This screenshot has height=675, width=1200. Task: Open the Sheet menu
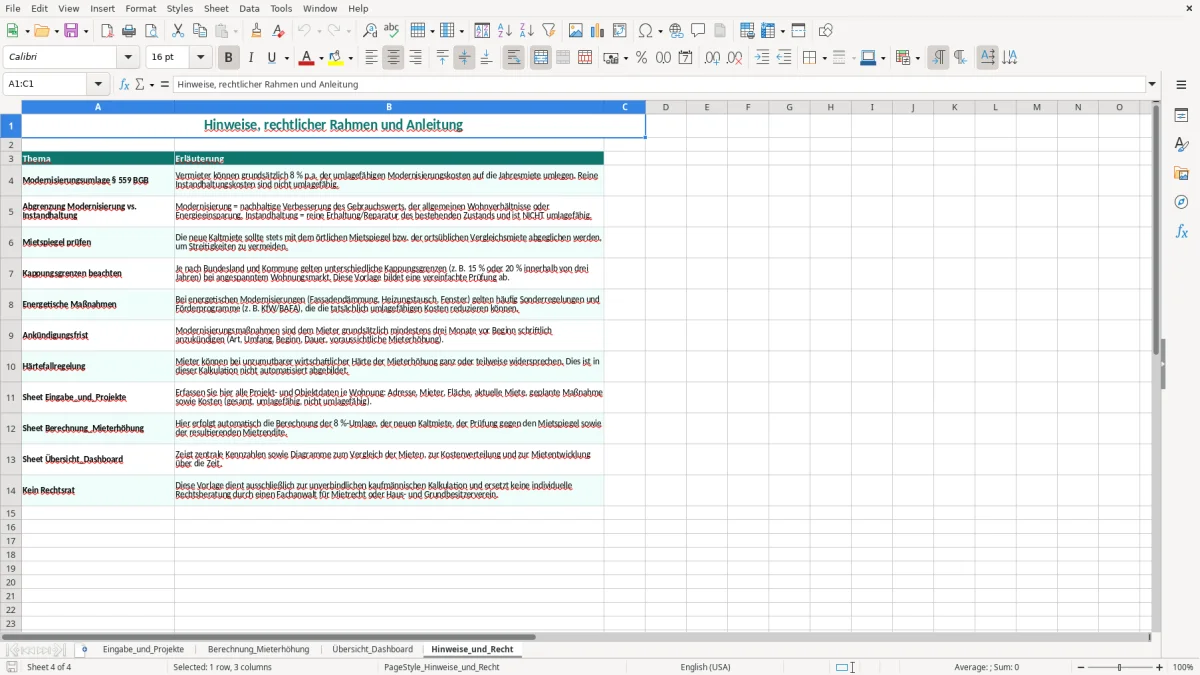coord(216,8)
